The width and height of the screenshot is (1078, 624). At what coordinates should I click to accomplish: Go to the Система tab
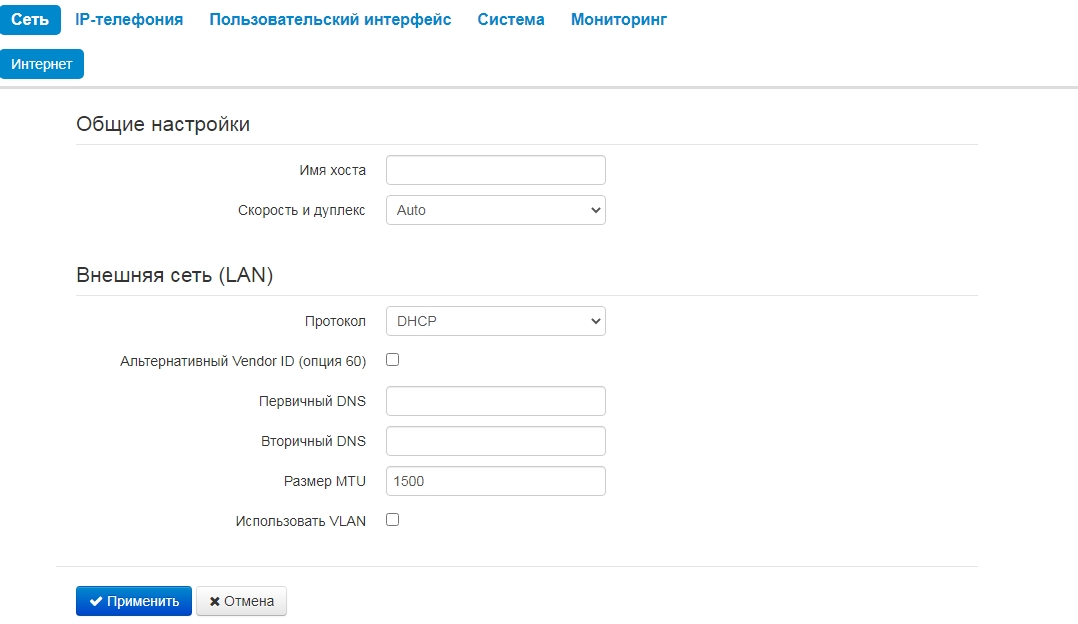click(x=511, y=20)
